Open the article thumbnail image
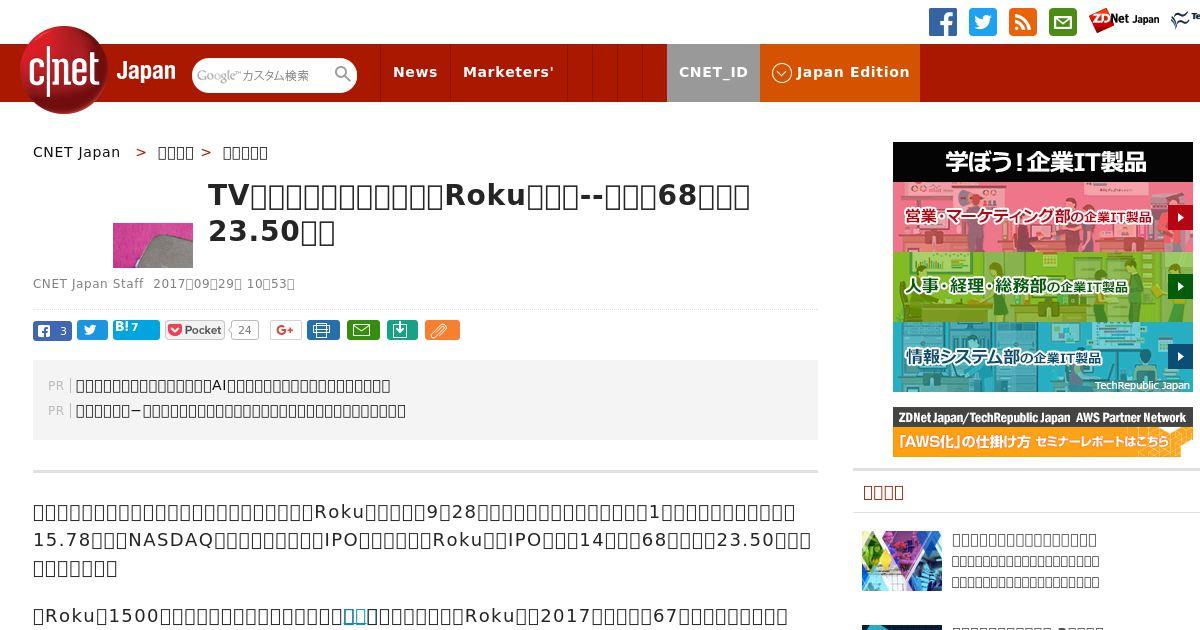 (153, 245)
